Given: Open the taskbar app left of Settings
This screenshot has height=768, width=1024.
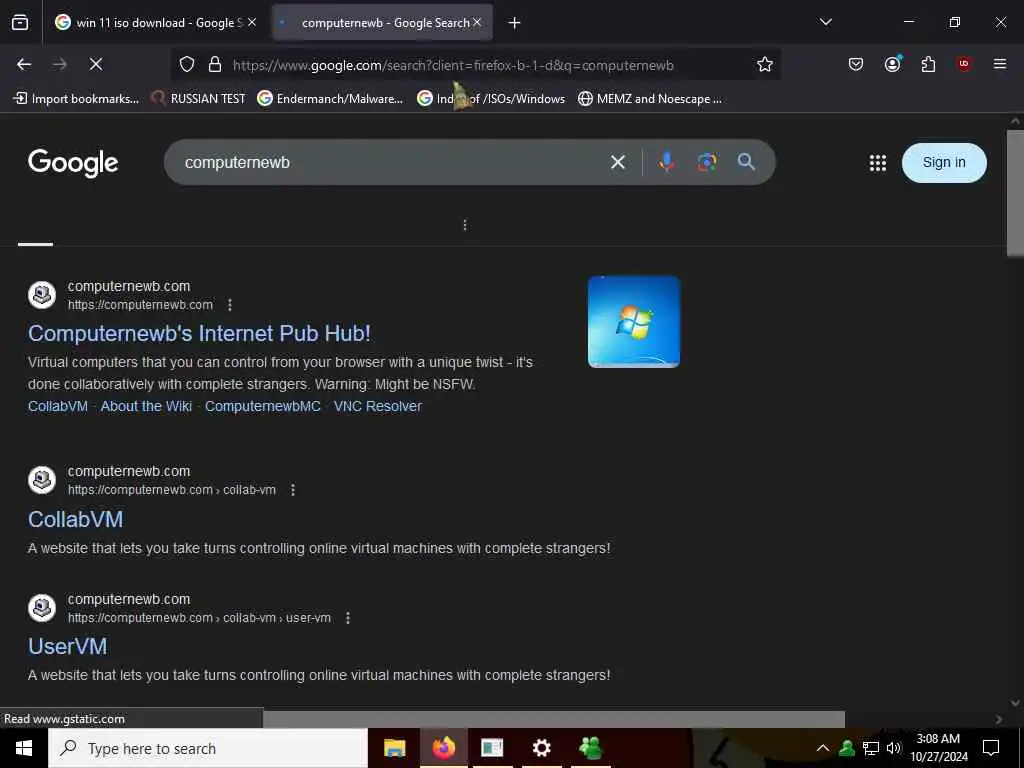Looking at the screenshot, I should pyautogui.click(x=492, y=748).
